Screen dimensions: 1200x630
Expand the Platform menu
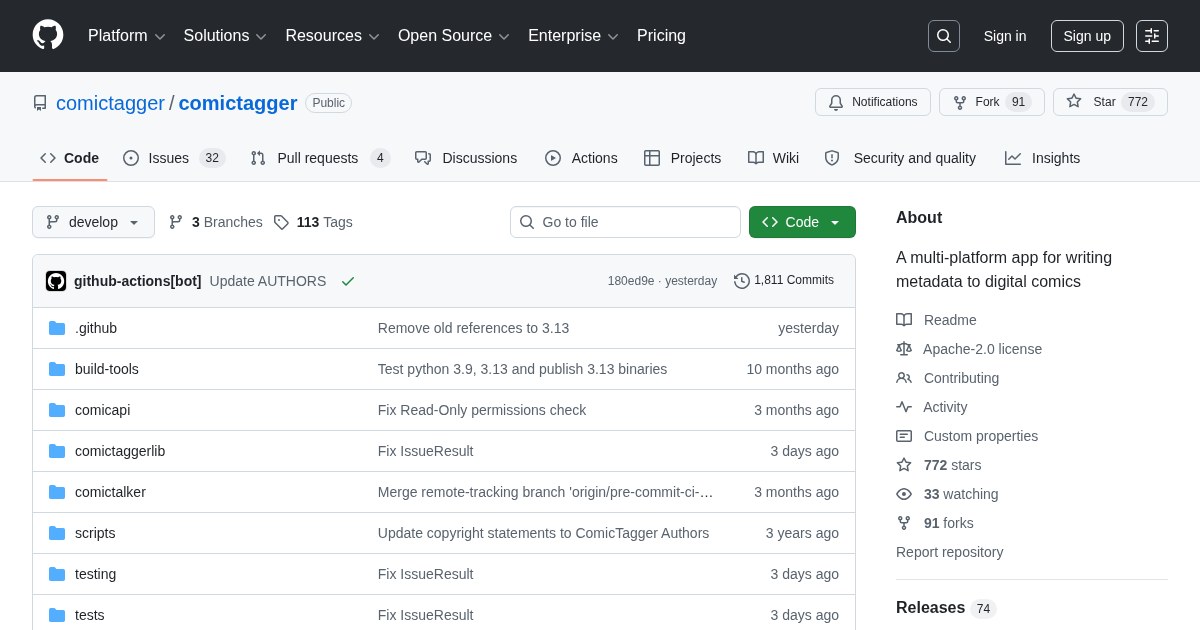[127, 36]
